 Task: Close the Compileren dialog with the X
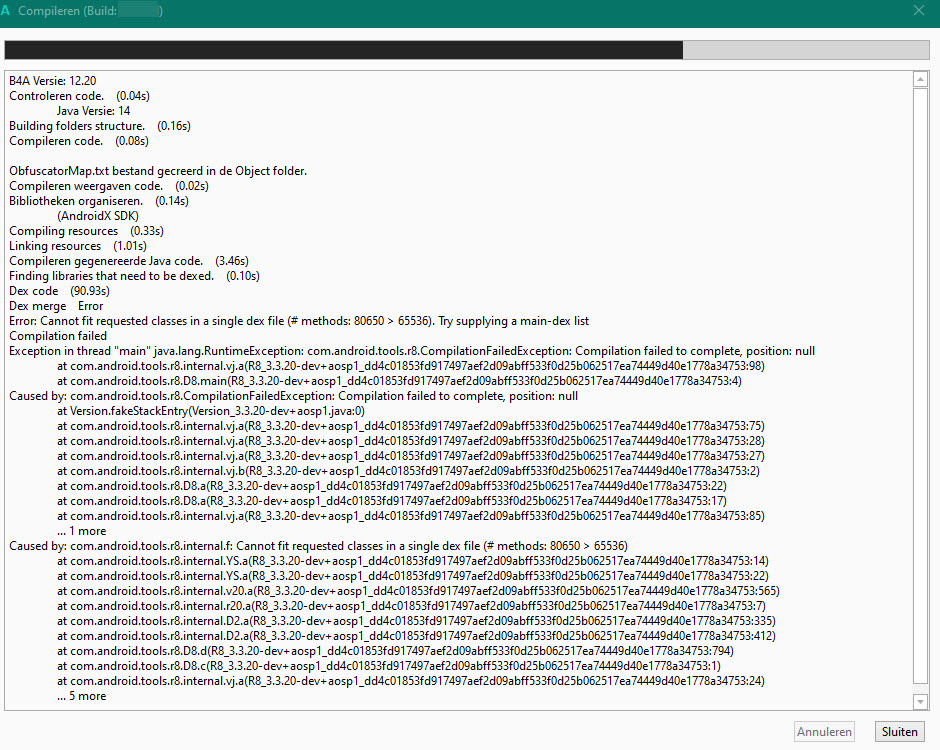tap(918, 10)
